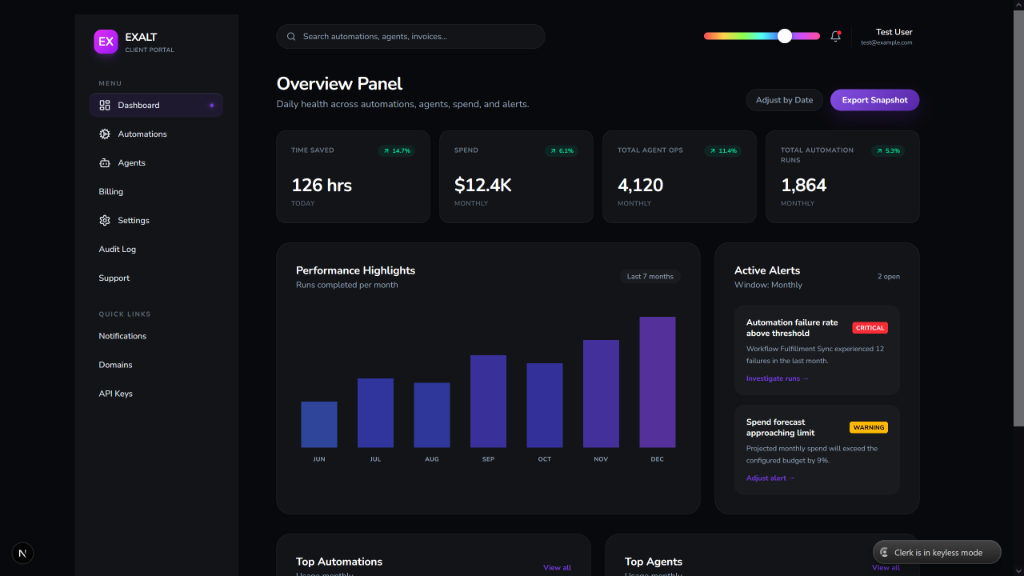Click the search magnifier icon
This screenshot has height=576, width=1024.
pyautogui.click(x=290, y=36)
